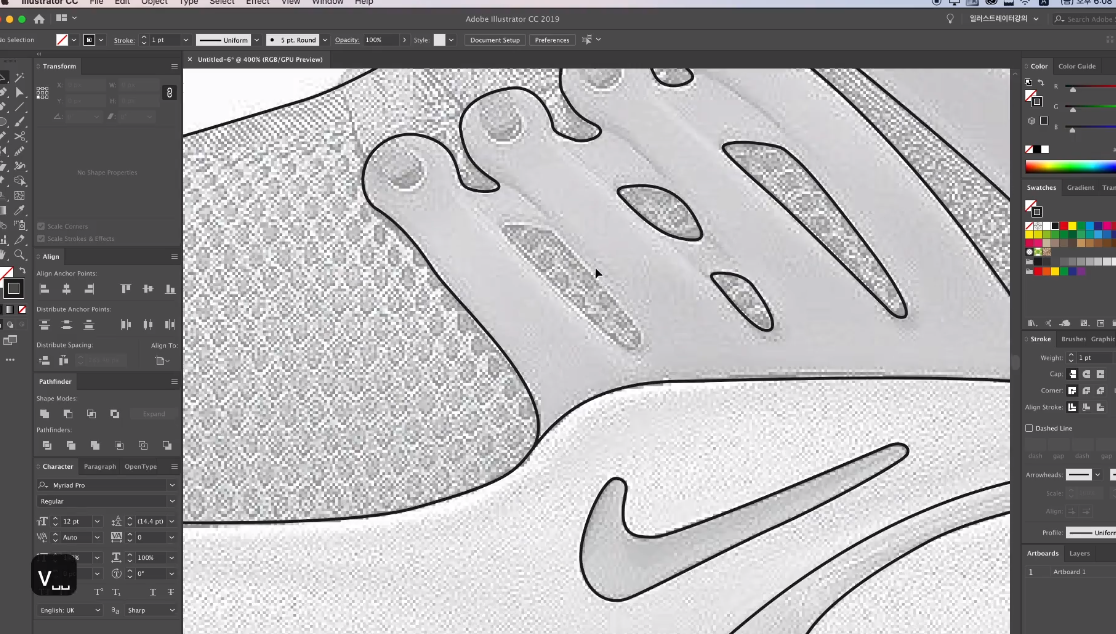Open 5 pt. Round brush definition dropdown
This screenshot has height=634, width=1116.
pyautogui.click(x=325, y=40)
